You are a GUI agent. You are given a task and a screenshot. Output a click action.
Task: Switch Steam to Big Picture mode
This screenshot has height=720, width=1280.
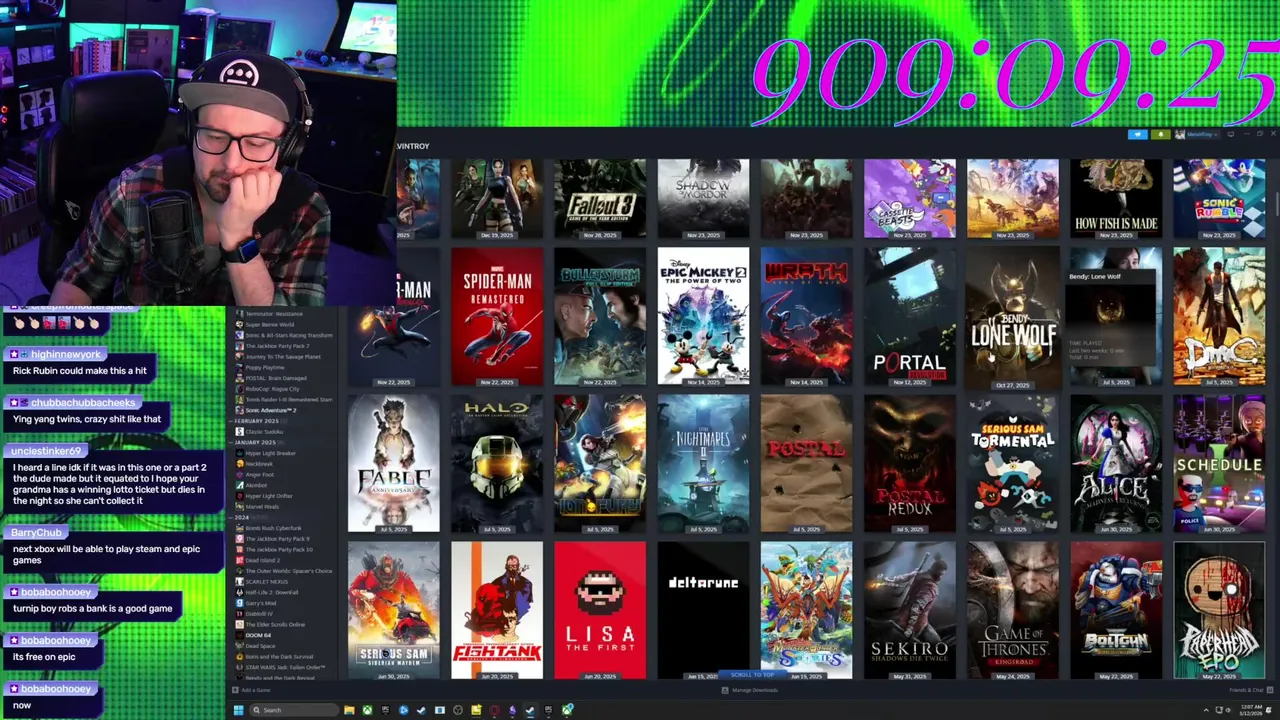pyautogui.click(x=1231, y=134)
